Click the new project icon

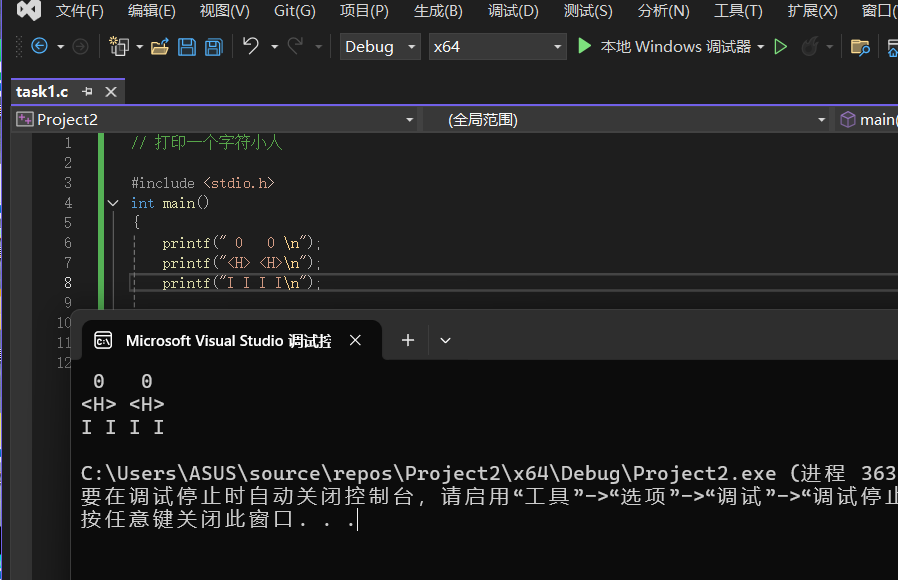(x=119, y=47)
